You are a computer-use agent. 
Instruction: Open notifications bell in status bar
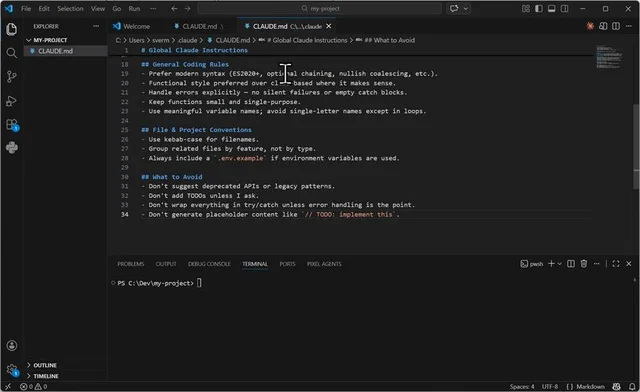pyautogui.click(x=632, y=386)
